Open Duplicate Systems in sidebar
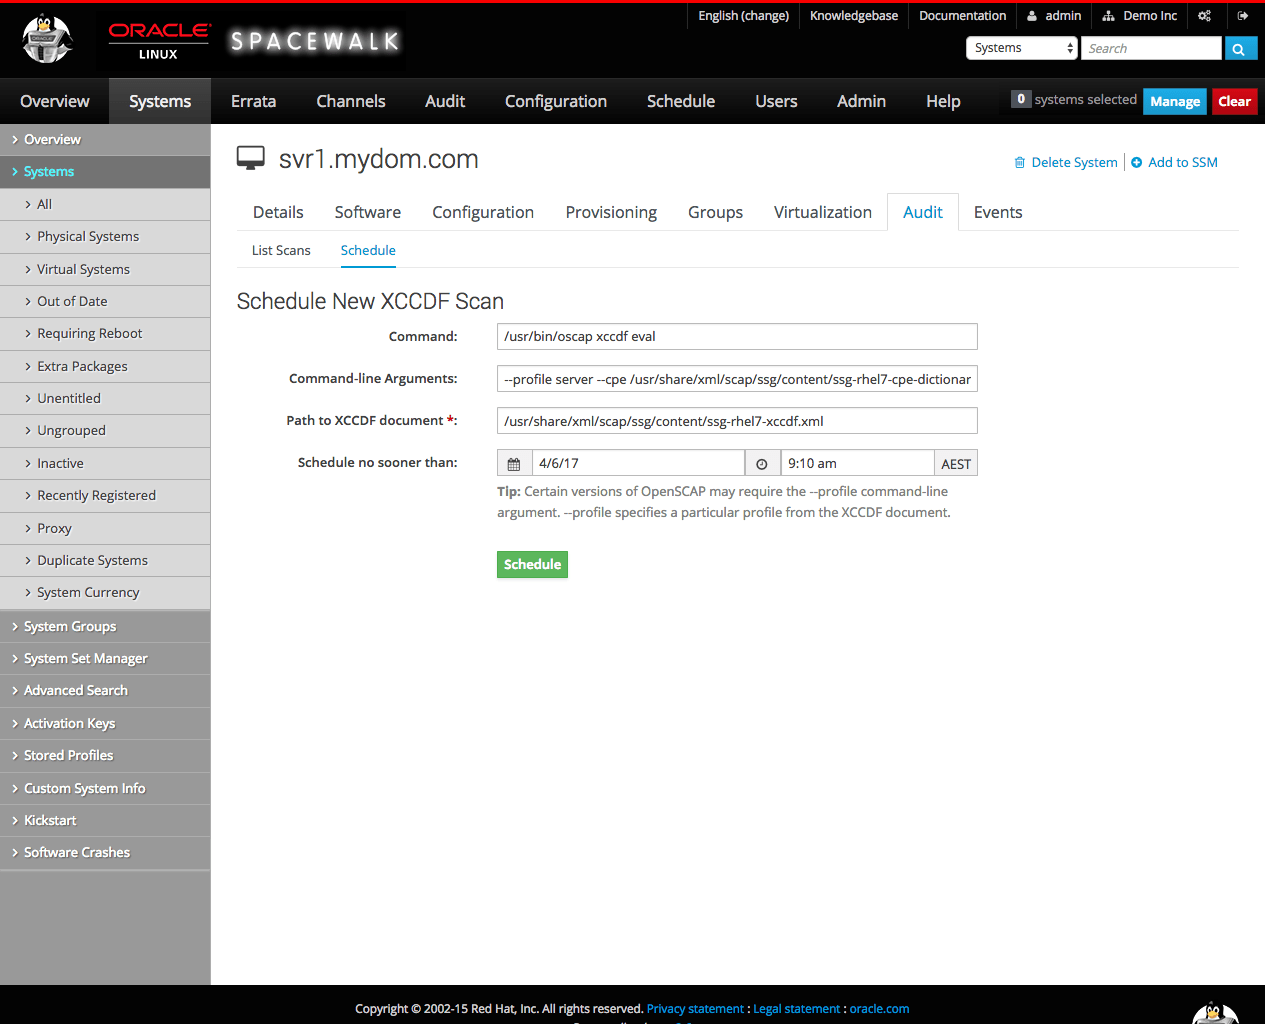The width and height of the screenshot is (1265, 1024). (x=92, y=561)
